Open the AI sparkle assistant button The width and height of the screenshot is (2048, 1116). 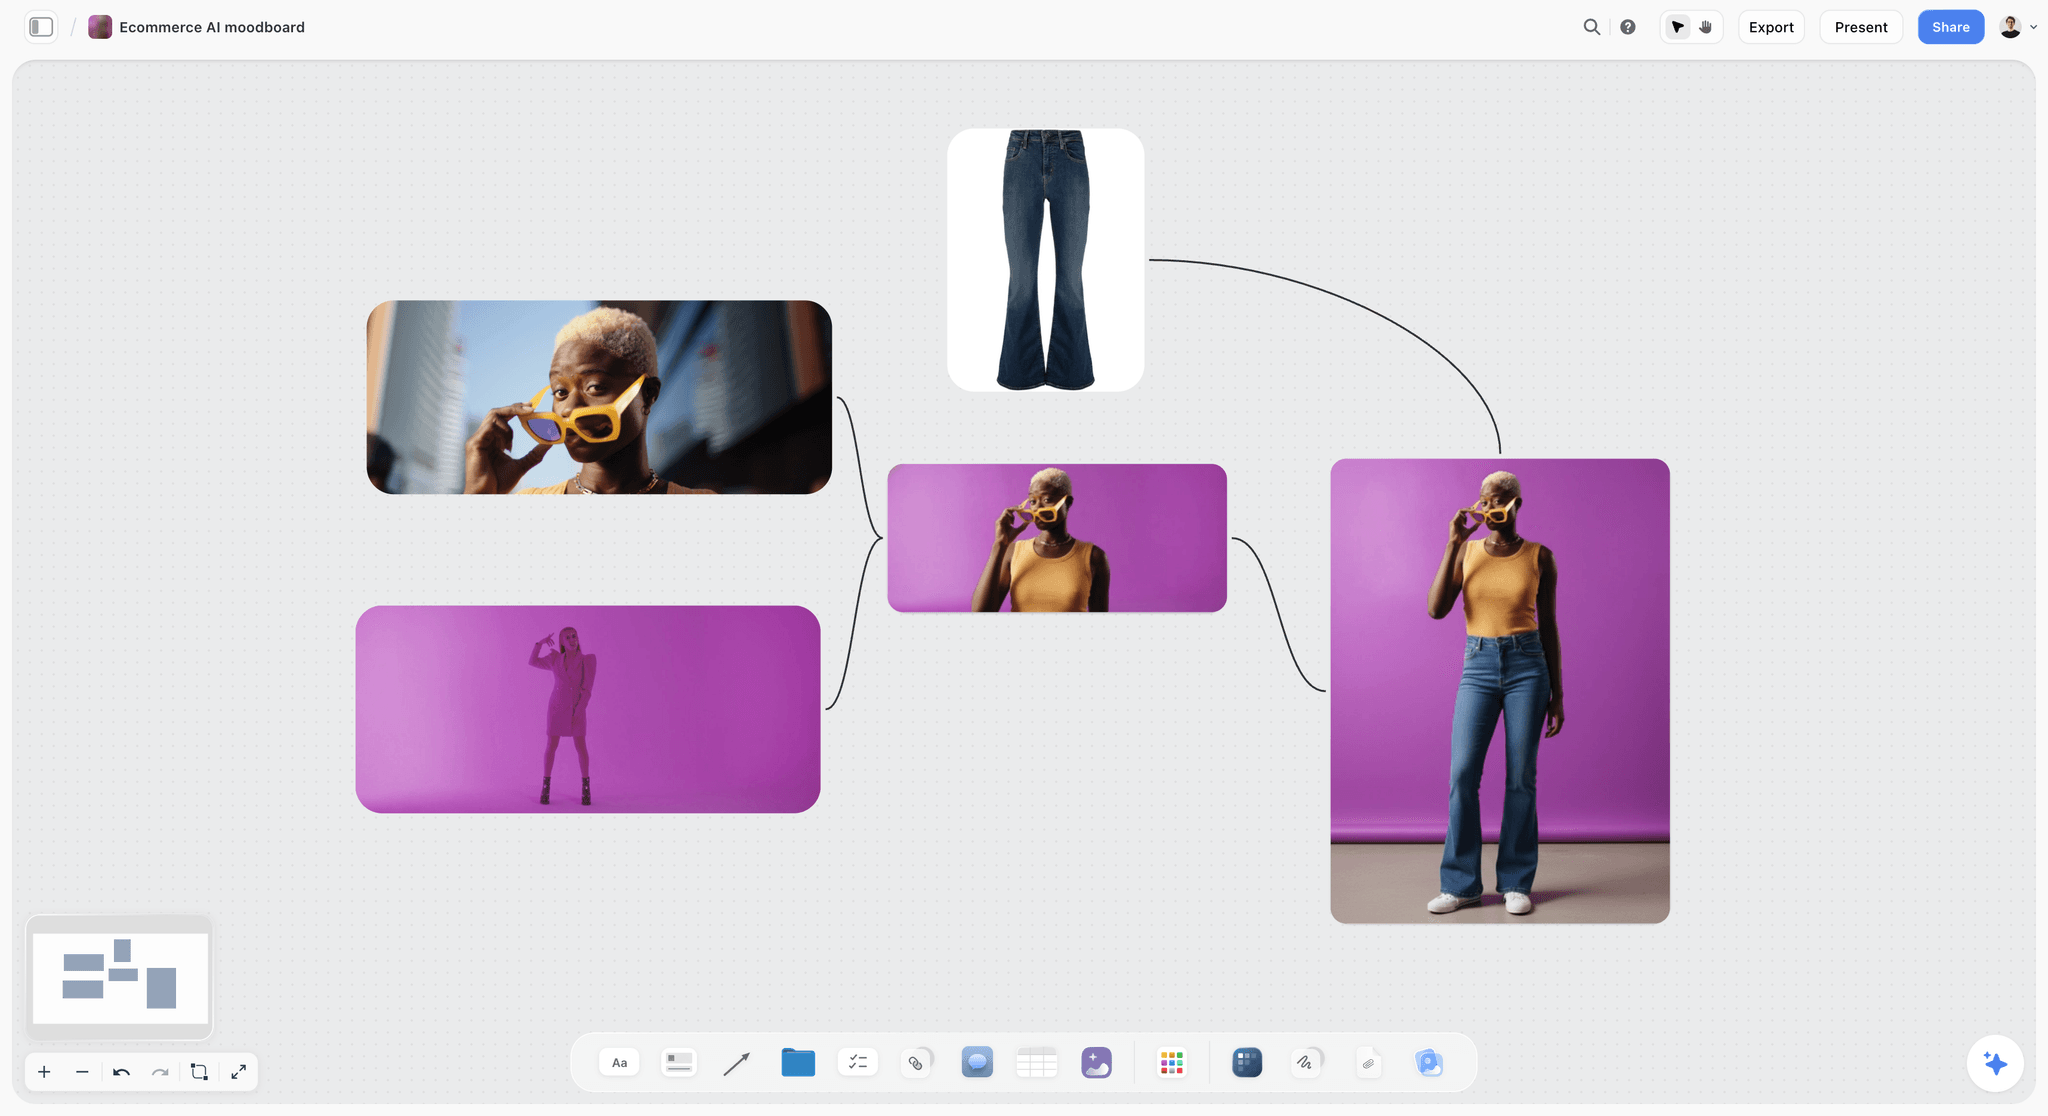point(1995,1063)
